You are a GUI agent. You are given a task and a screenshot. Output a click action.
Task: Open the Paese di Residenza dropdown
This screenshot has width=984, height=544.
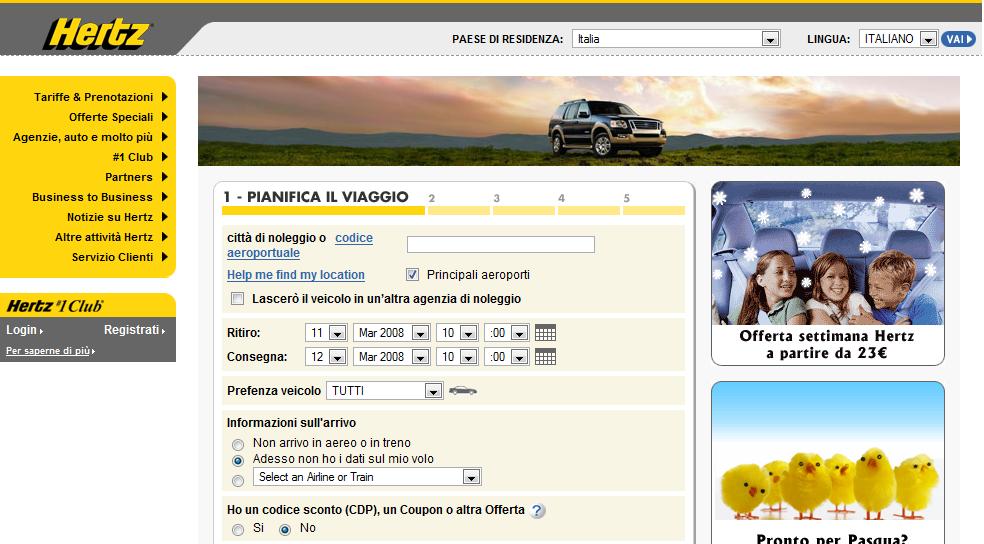(x=676, y=39)
